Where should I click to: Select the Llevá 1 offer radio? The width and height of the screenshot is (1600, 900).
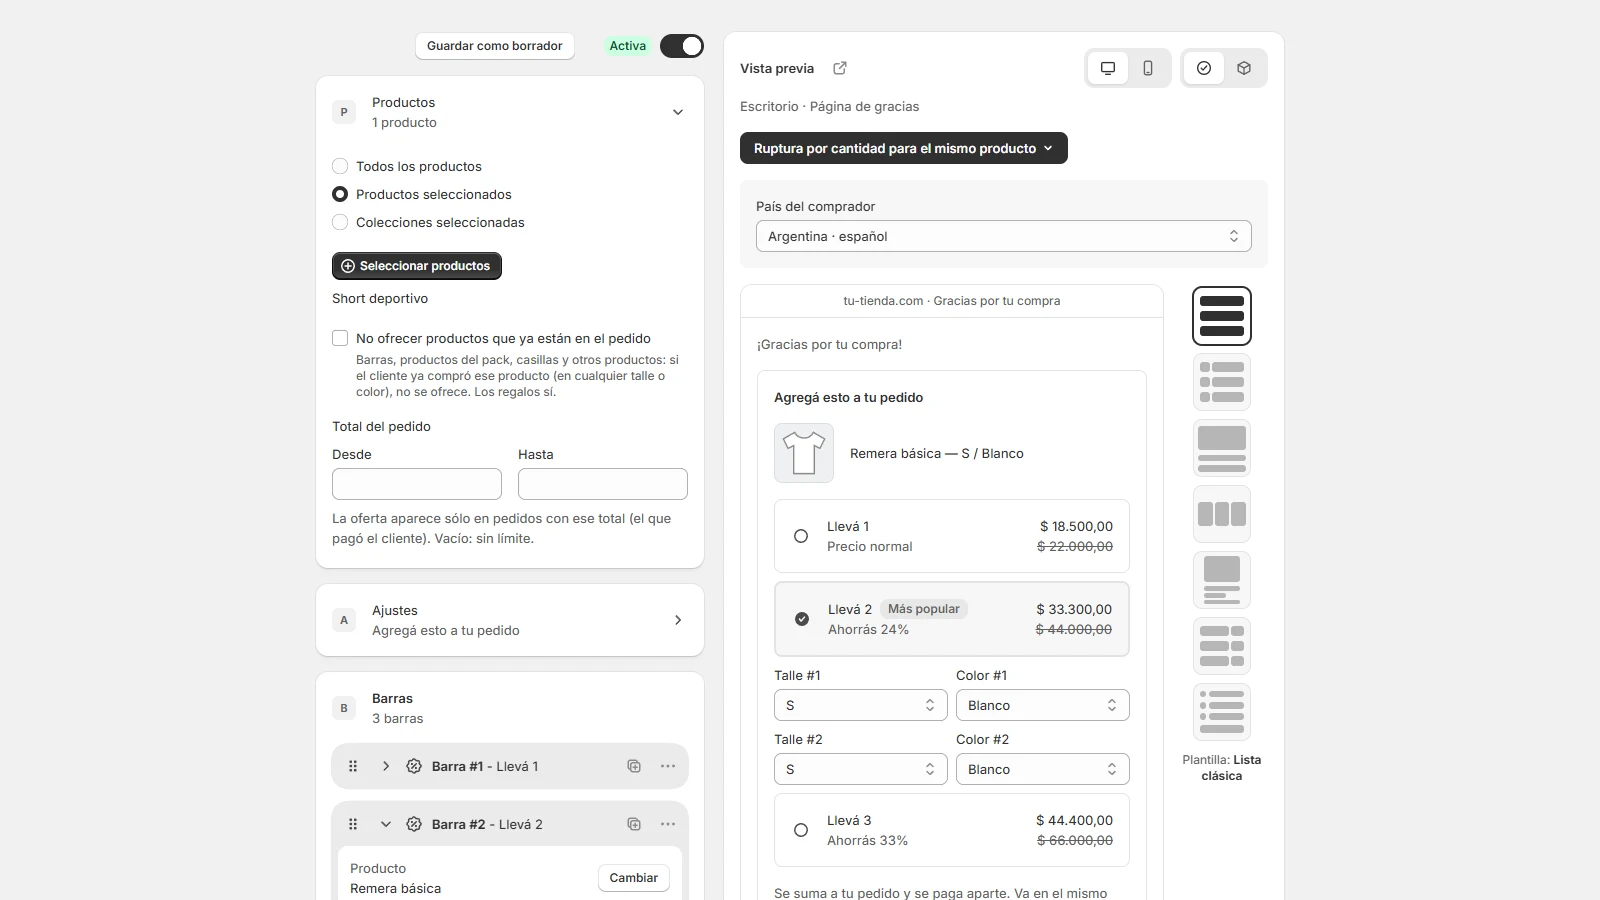[x=801, y=536]
